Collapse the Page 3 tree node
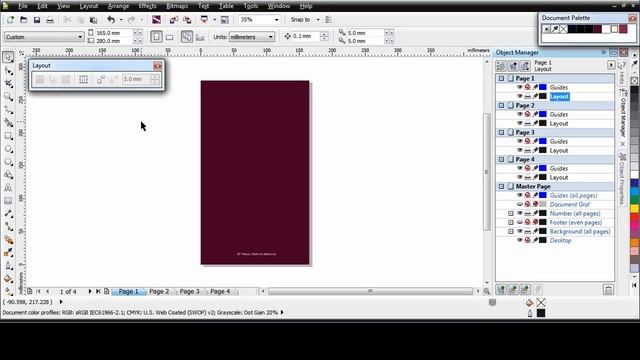640x360 pixels. [501, 132]
